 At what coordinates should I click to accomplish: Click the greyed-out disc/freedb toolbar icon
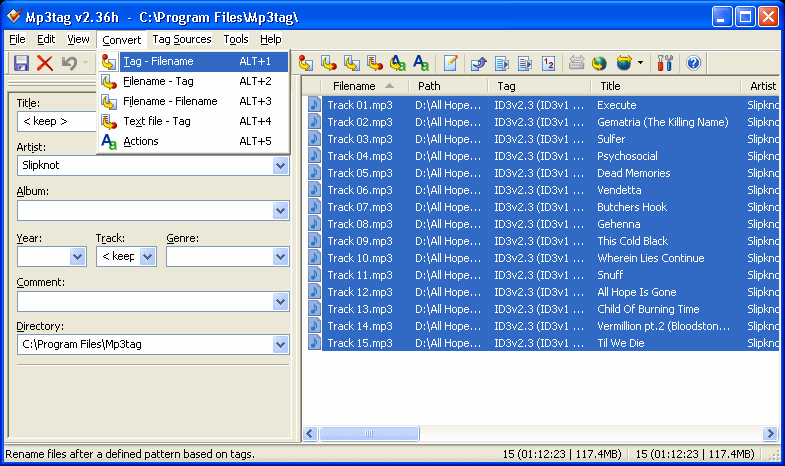coord(577,63)
